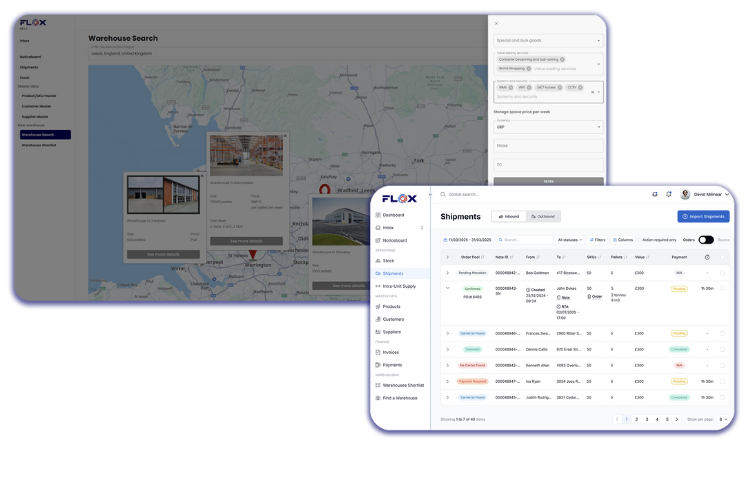750x500 pixels.
Task: Open the All statuses dropdown
Action: (x=570, y=240)
